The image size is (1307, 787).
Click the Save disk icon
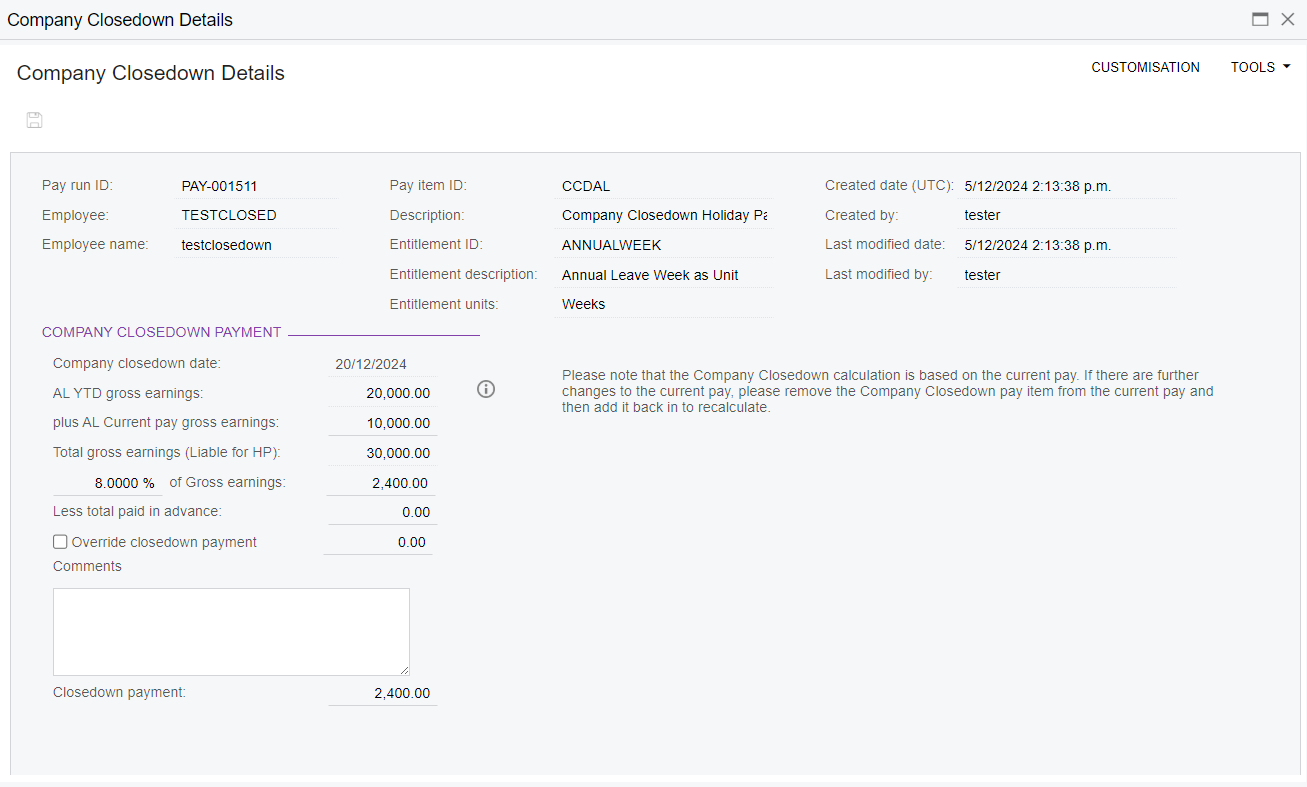point(34,121)
